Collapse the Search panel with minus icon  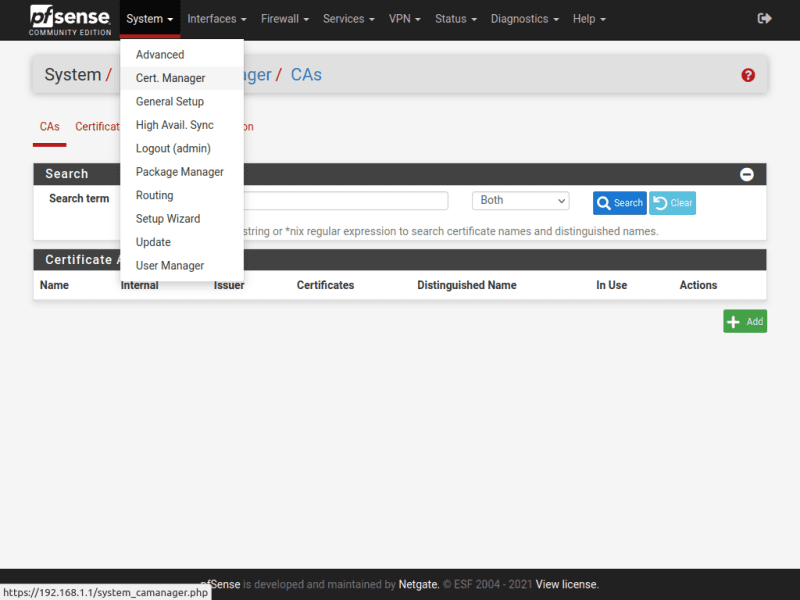(747, 174)
